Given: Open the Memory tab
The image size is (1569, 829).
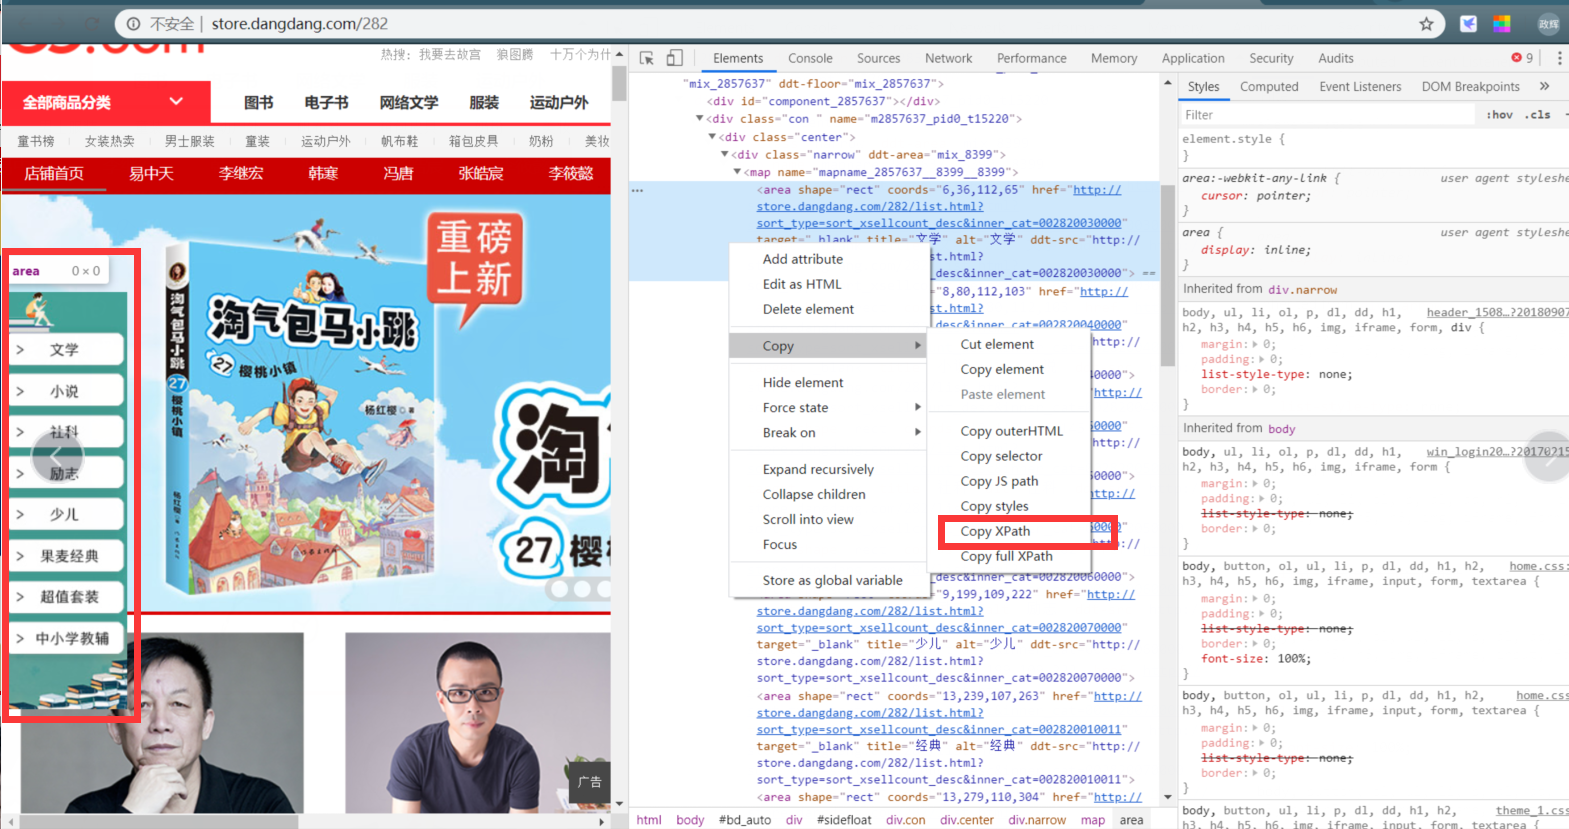Looking at the screenshot, I should pos(1114,58).
